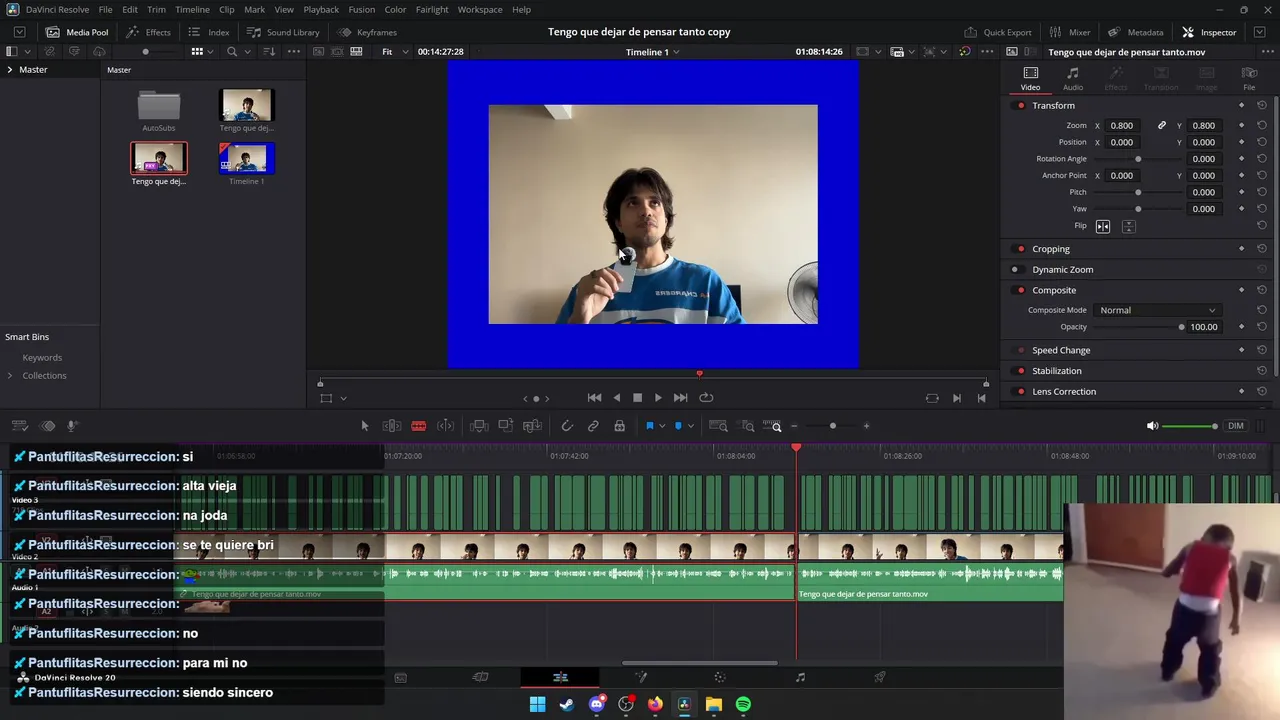Viewport: 1280px width, 720px height.
Task: Click the Opacity value field
Action: tap(1204, 327)
